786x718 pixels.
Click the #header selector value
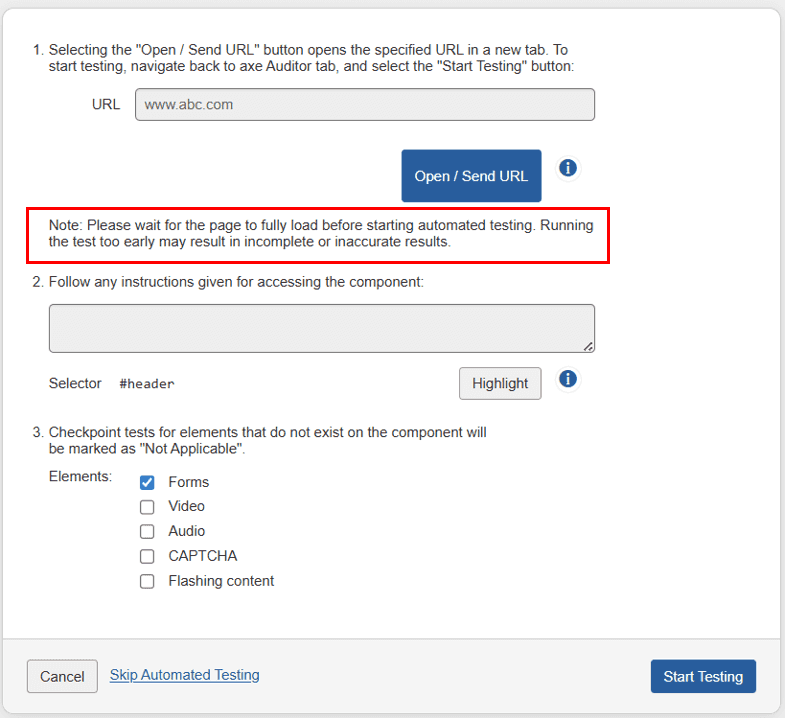pos(146,384)
